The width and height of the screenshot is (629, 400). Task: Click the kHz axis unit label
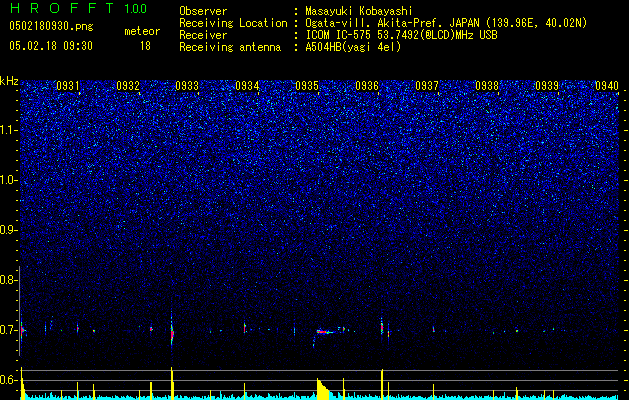(x=9, y=81)
